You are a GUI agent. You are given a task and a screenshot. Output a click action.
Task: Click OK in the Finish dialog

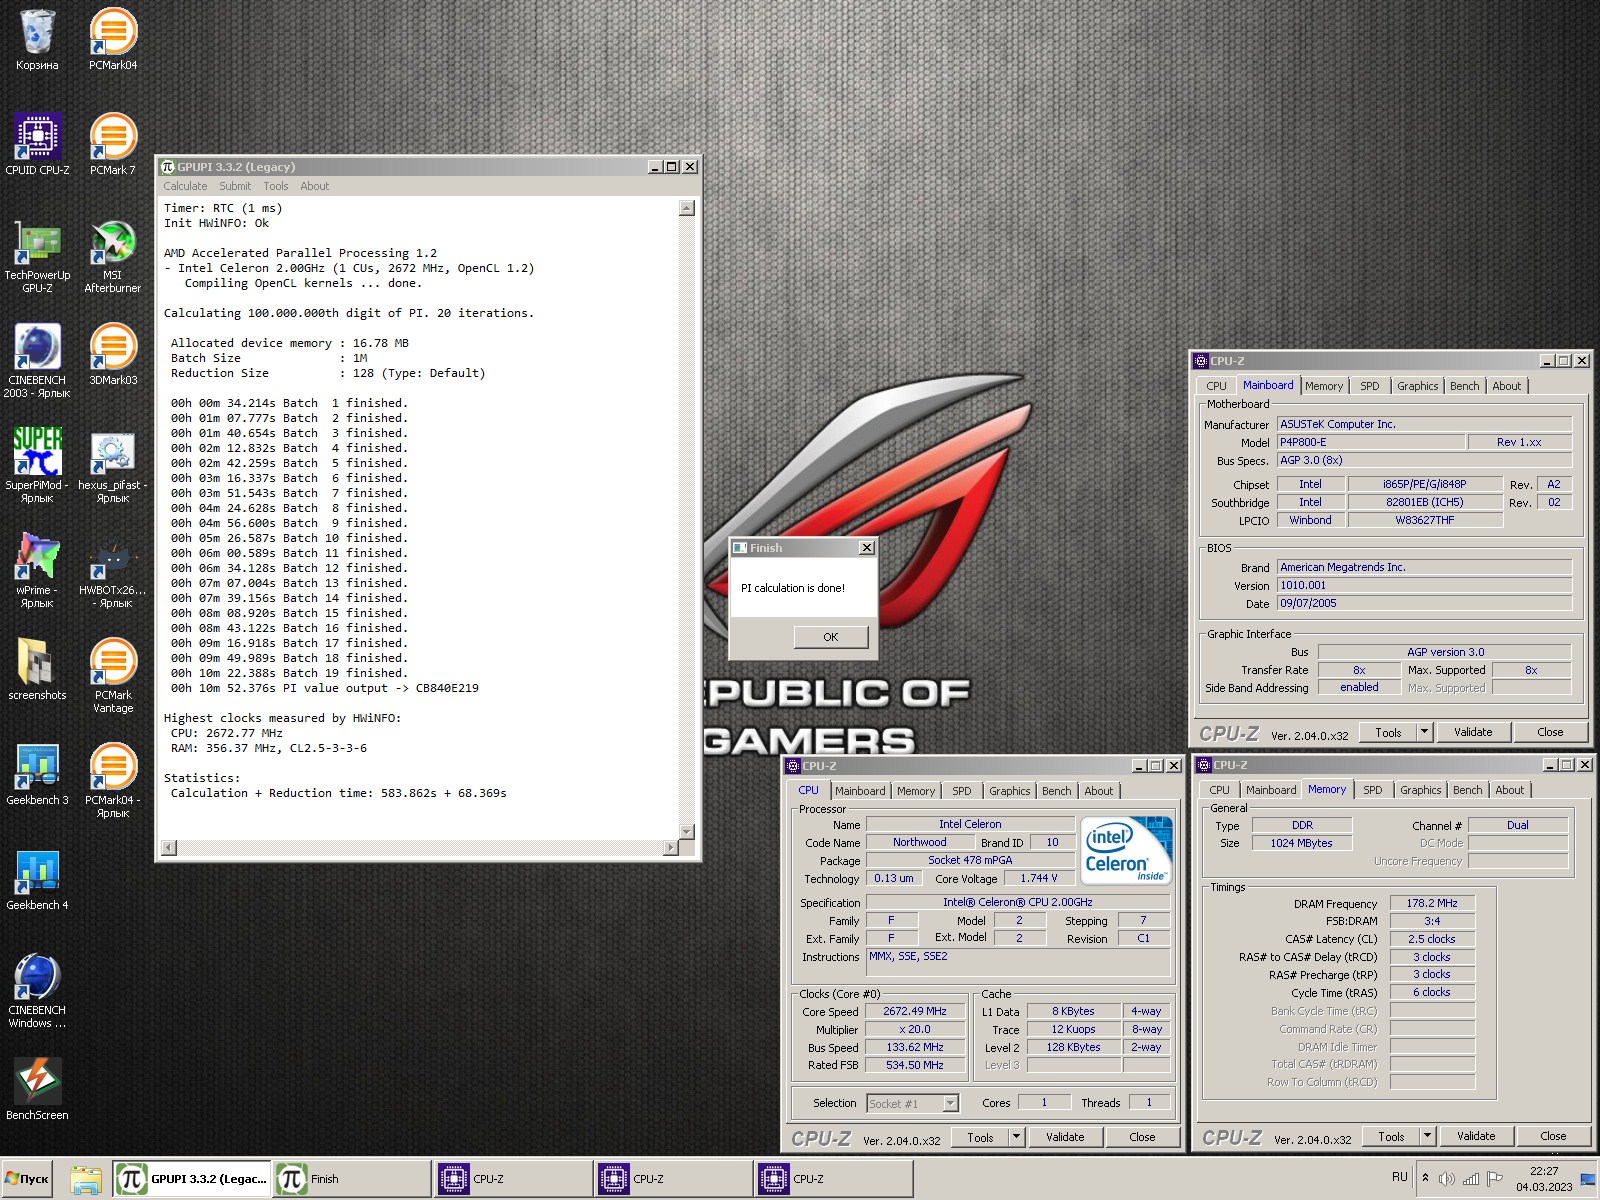pyautogui.click(x=831, y=637)
